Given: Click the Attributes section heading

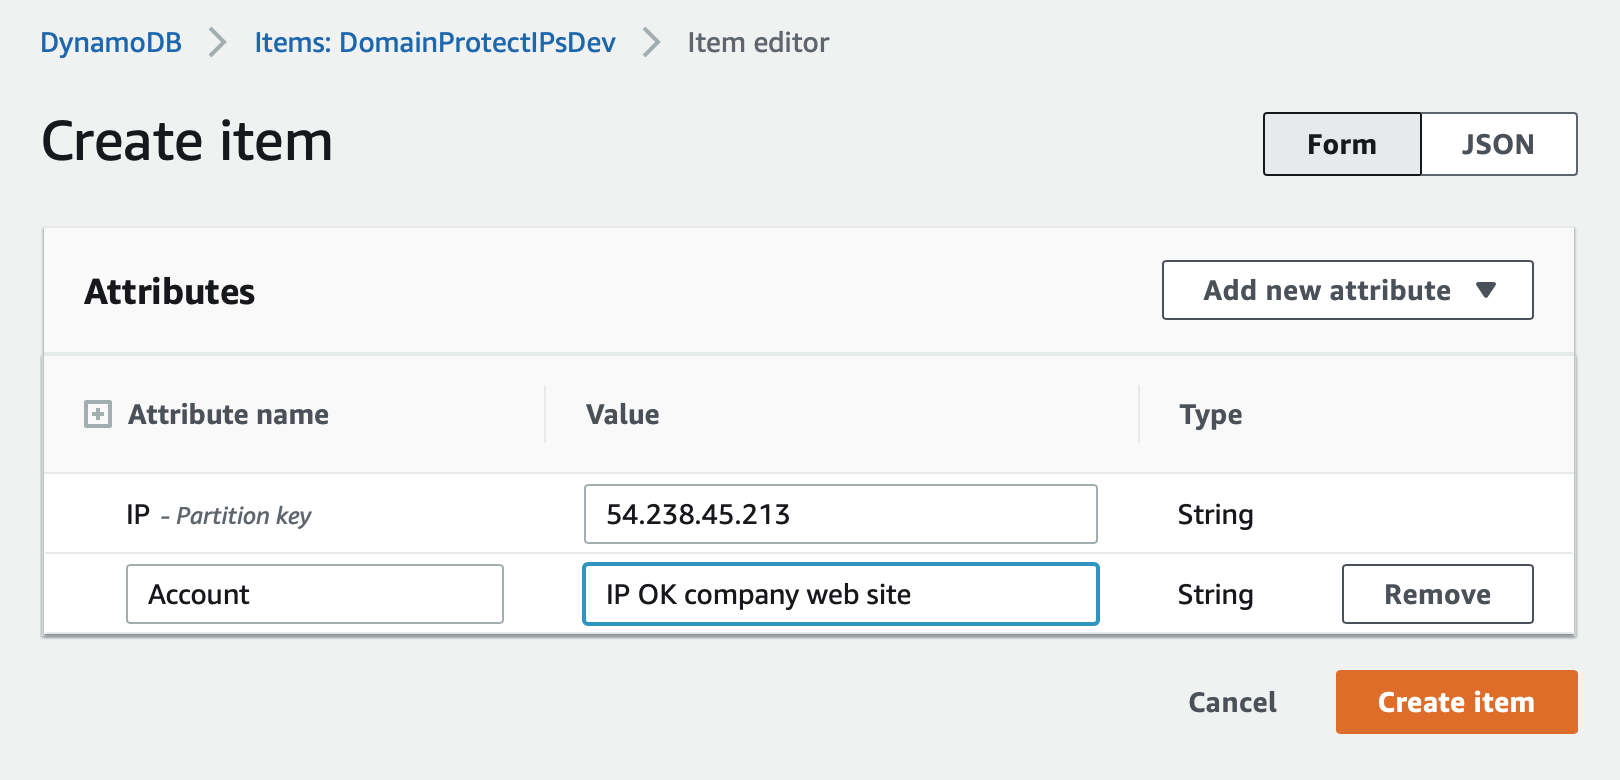Looking at the screenshot, I should point(170,291).
